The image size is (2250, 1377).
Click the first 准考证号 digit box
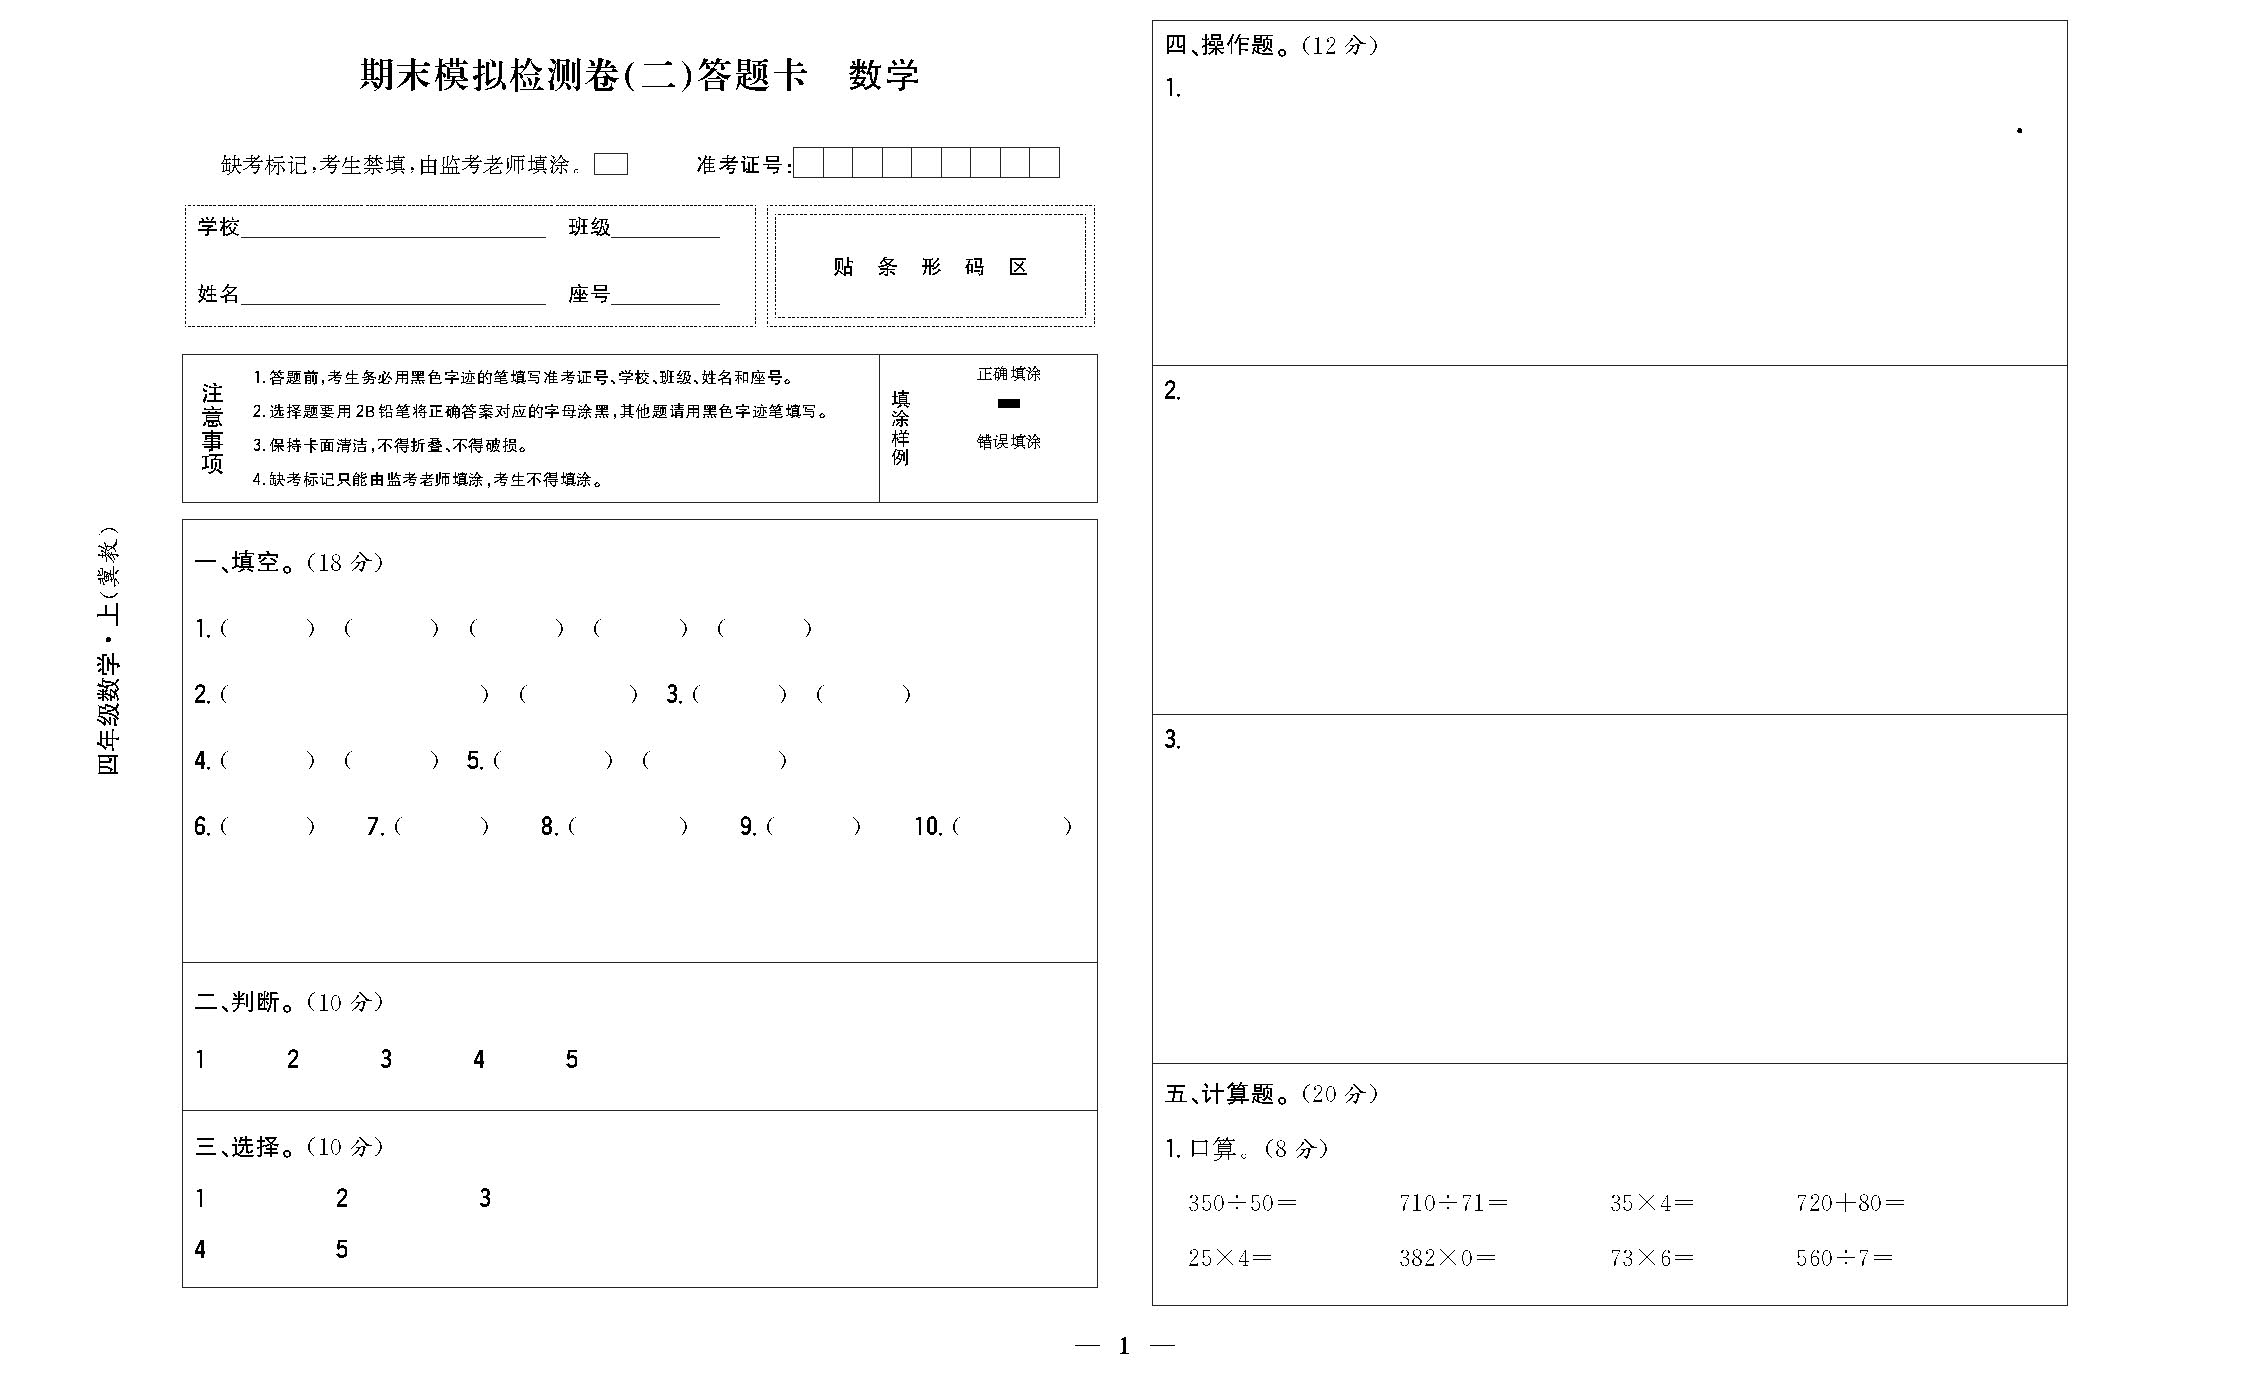point(808,163)
